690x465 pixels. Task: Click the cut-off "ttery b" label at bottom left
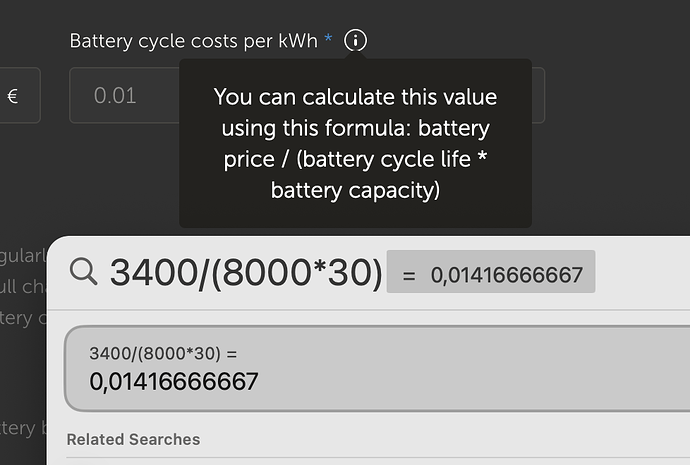[22, 428]
